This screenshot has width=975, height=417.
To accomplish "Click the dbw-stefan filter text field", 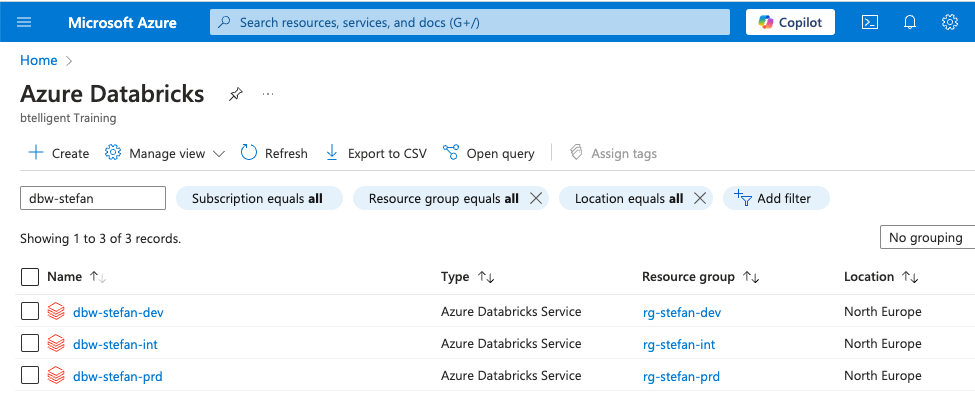I will [92, 198].
